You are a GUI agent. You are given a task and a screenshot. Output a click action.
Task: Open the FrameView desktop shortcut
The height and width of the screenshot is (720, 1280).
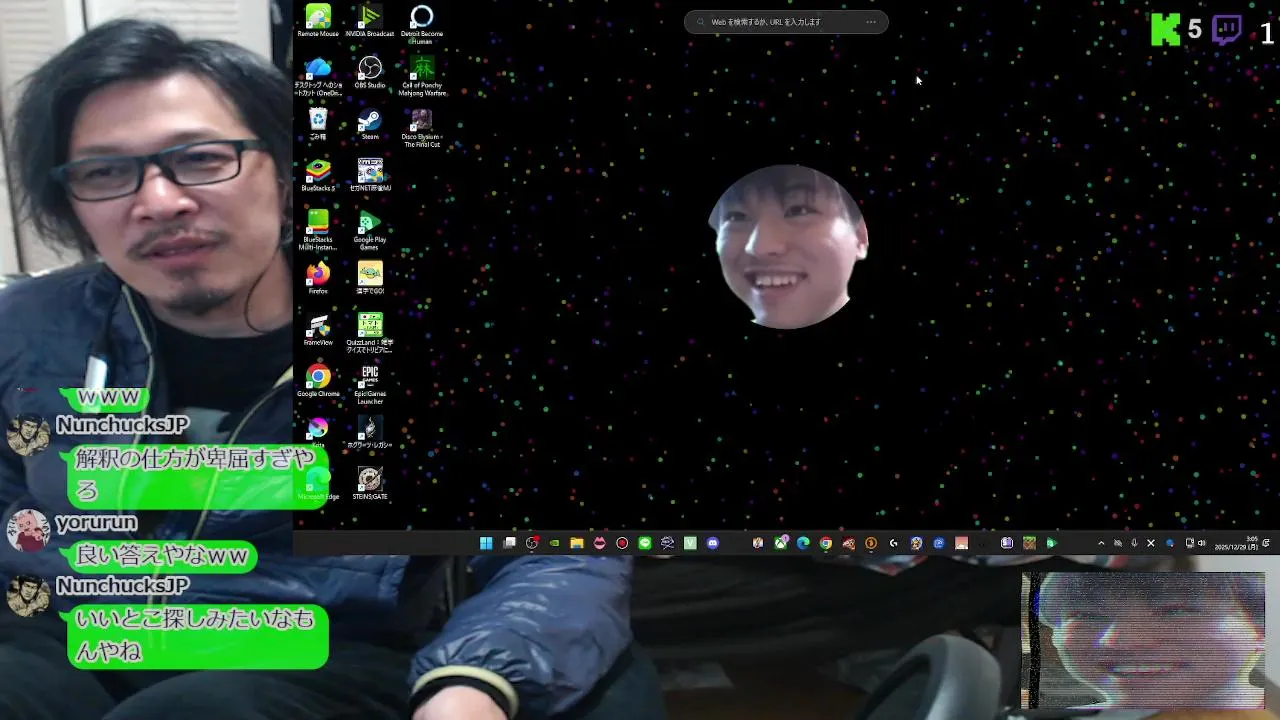pos(318,330)
